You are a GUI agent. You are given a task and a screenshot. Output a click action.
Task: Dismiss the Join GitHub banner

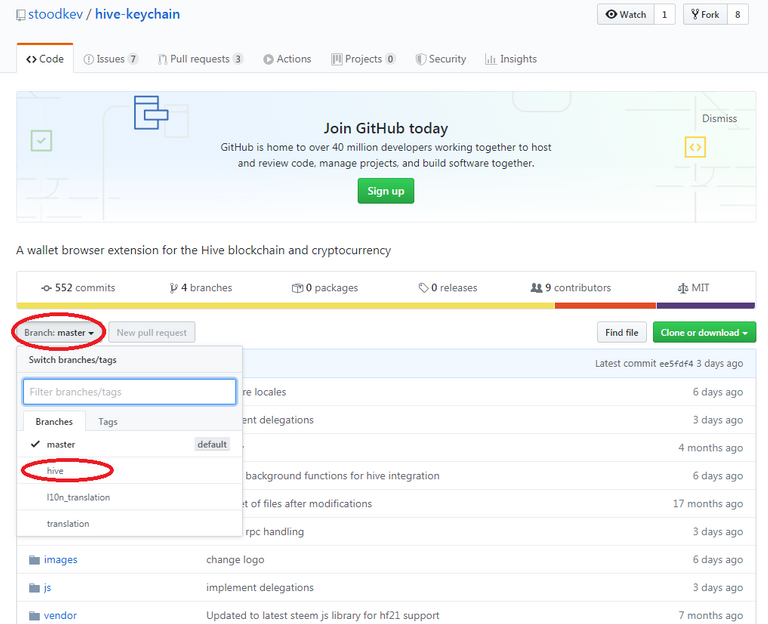coord(720,119)
